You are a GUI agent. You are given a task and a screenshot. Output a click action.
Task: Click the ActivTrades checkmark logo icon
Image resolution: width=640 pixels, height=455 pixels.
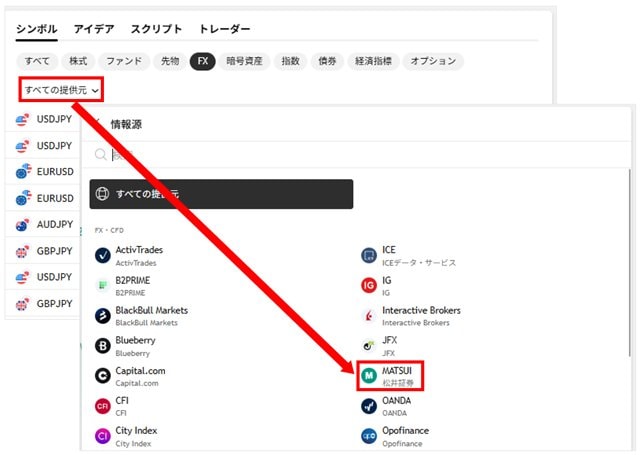coord(102,256)
